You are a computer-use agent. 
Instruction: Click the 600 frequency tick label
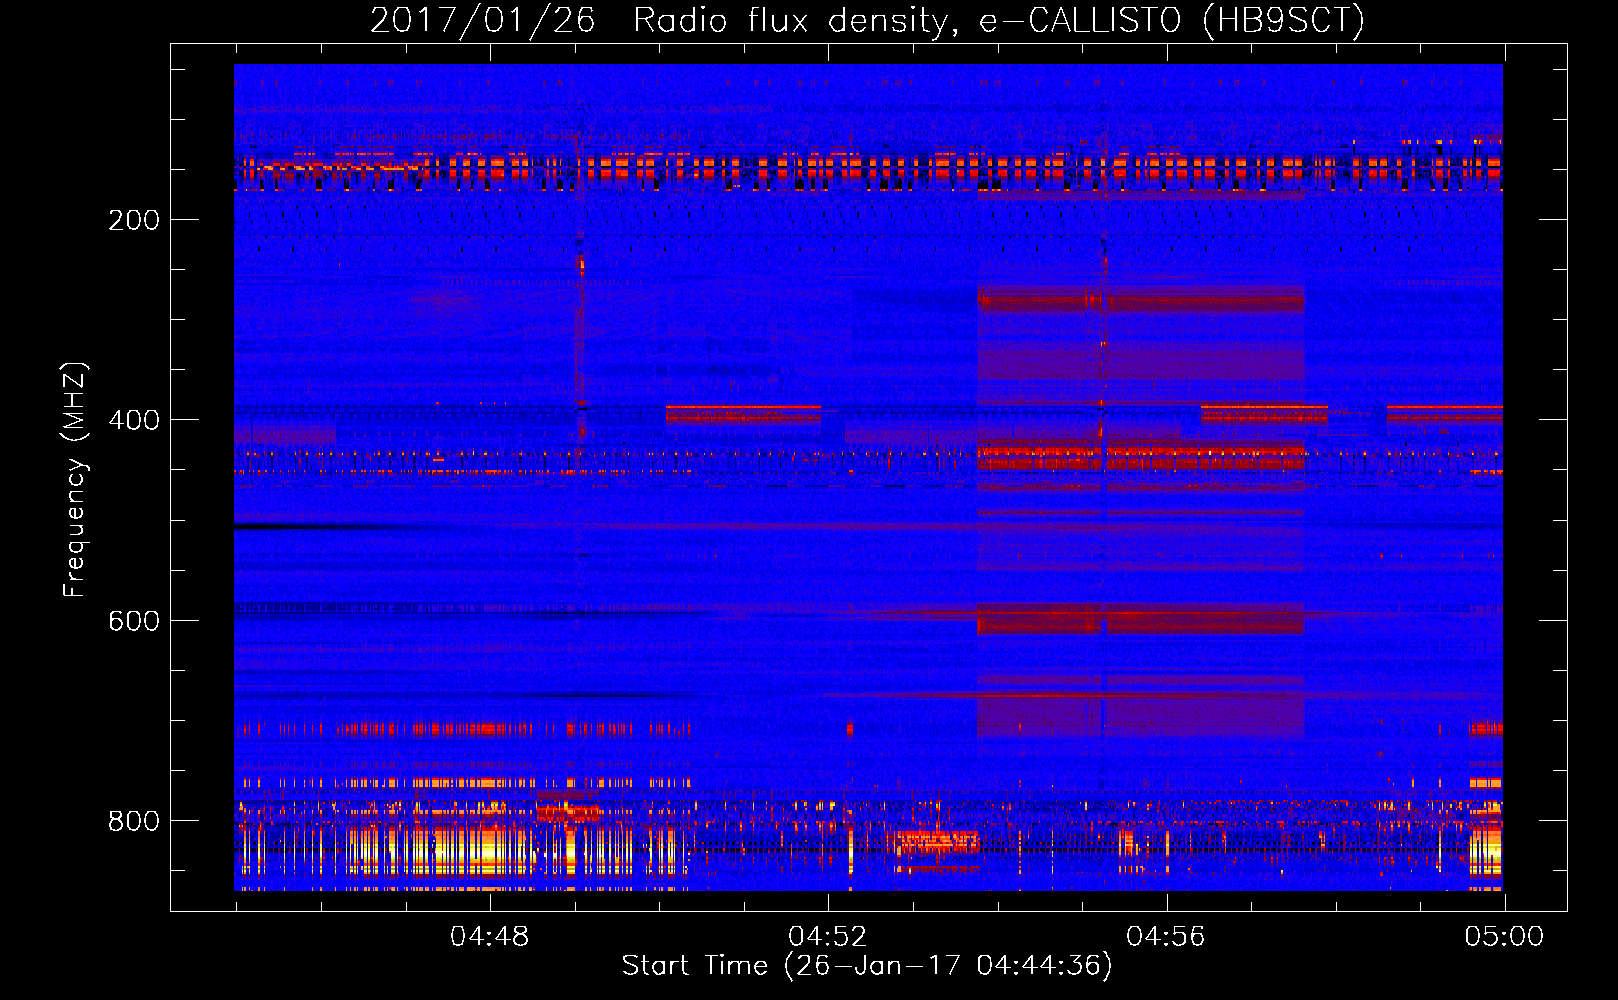pos(134,621)
